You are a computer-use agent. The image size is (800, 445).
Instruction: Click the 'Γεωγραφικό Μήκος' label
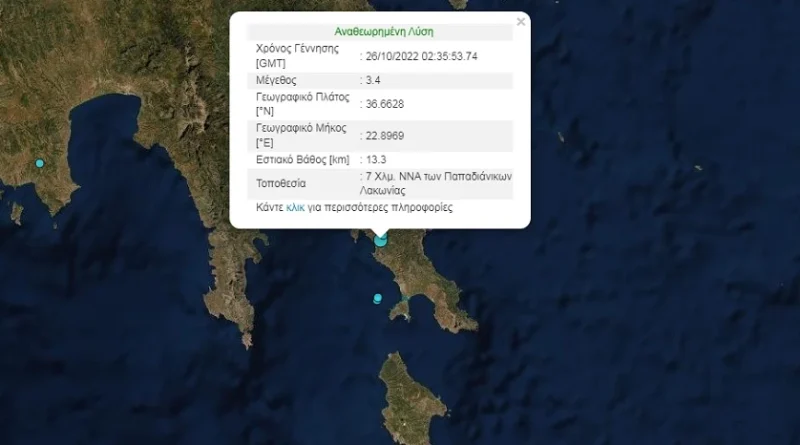(x=301, y=128)
